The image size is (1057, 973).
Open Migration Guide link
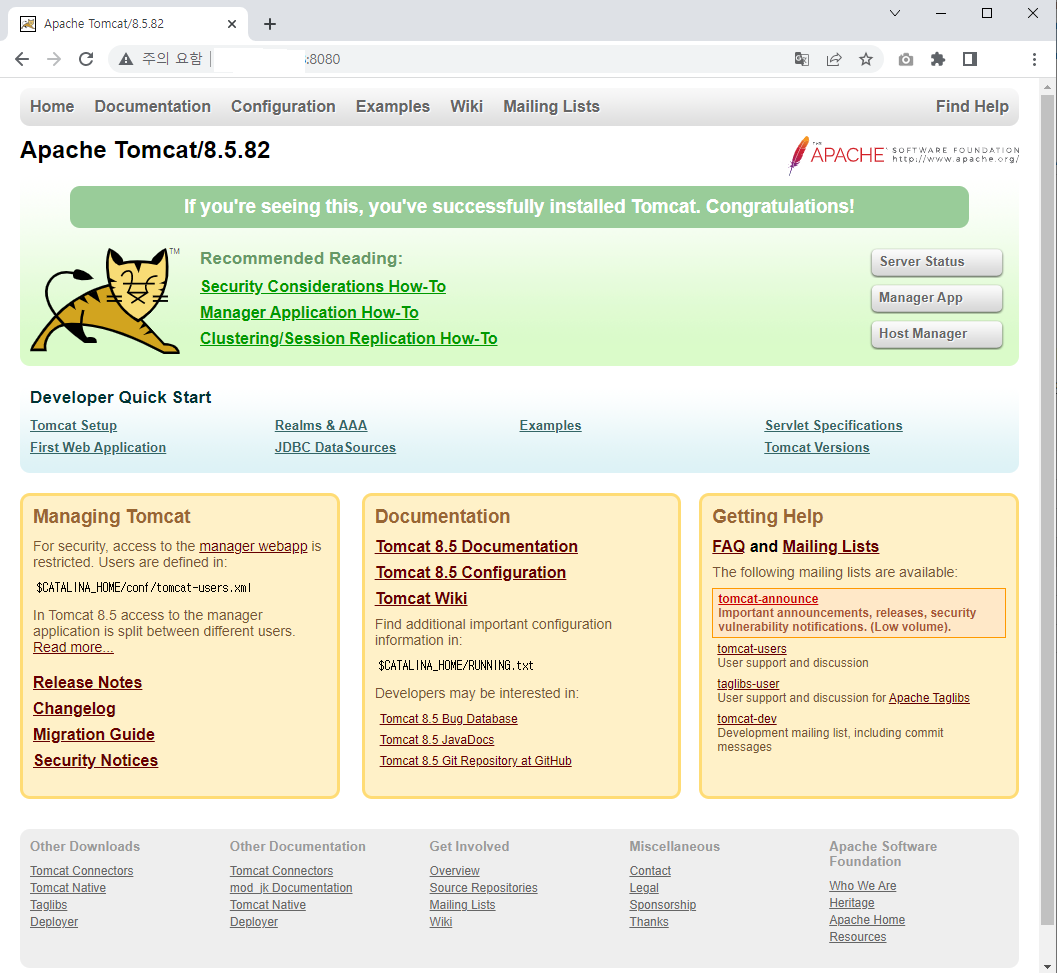[x=94, y=734]
